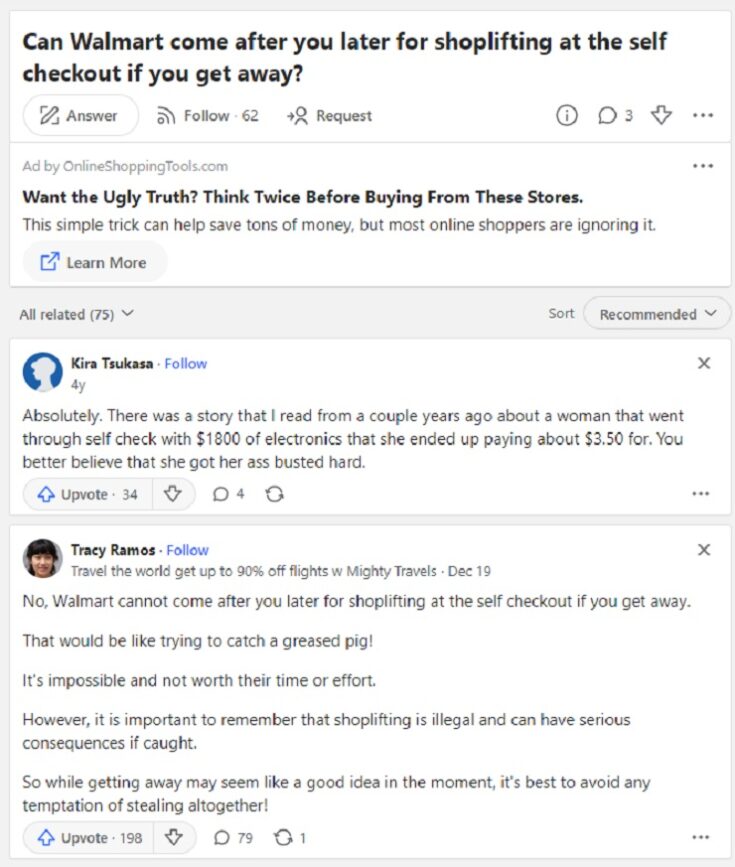
Task: Upvote Kira Tsukasa's answer
Action: [x=87, y=494]
